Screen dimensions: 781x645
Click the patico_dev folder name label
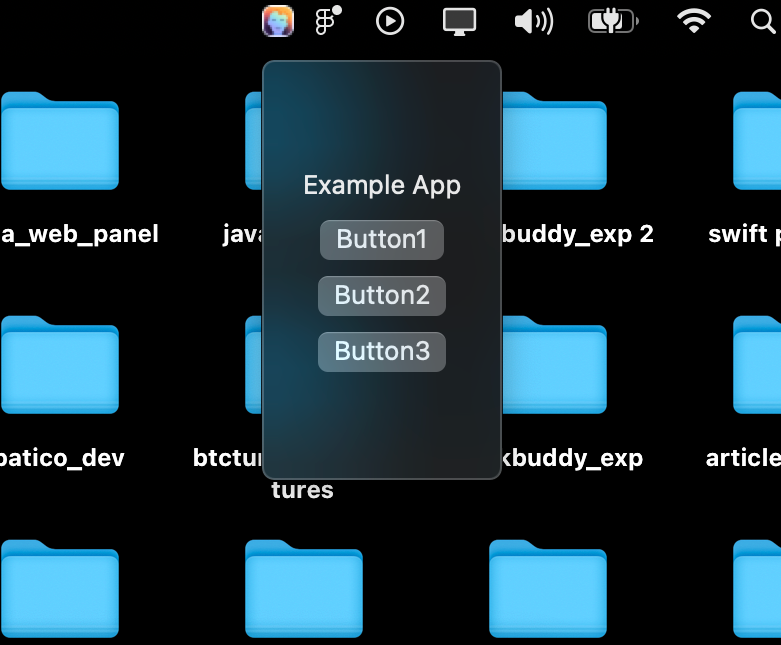point(62,458)
